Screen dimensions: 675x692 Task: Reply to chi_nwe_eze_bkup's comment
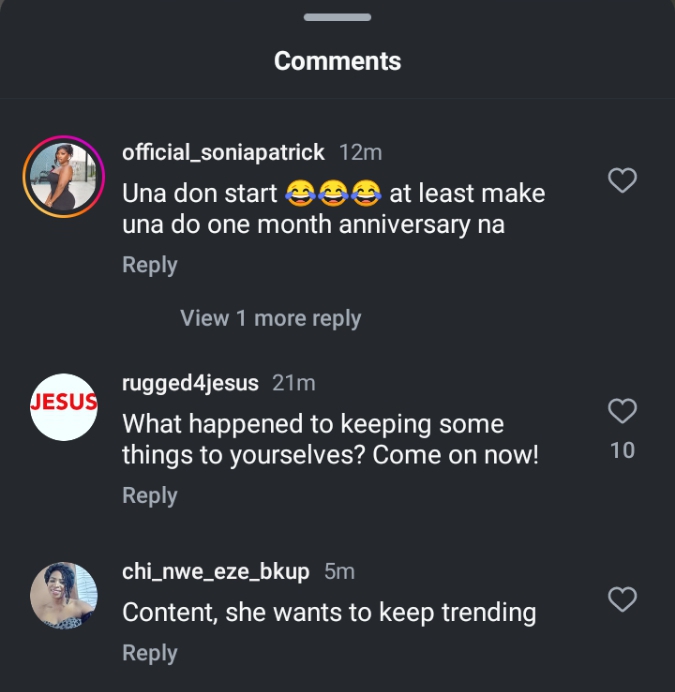(149, 653)
